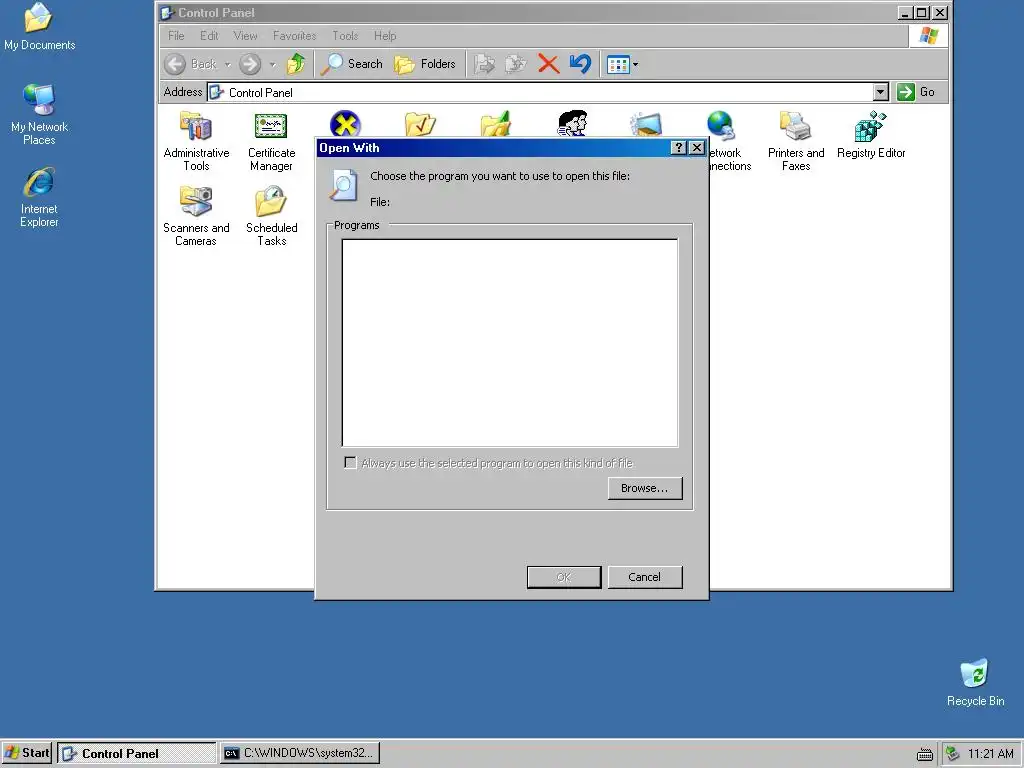This screenshot has height=768, width=1024.
Task: Open Internet Explorer desktop icon
Action: 39,197
